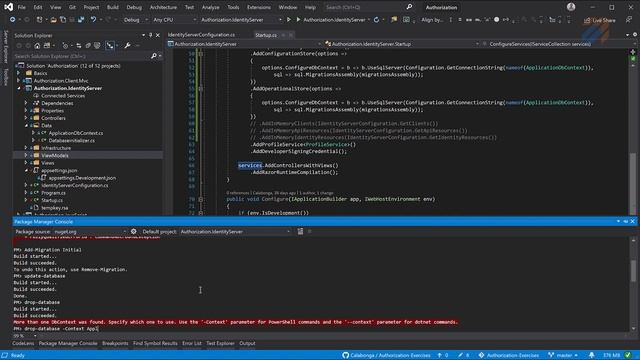Click the notifications bell in the status bar
The width and height of the screenshot is (640, 360).
click(592, 355)
